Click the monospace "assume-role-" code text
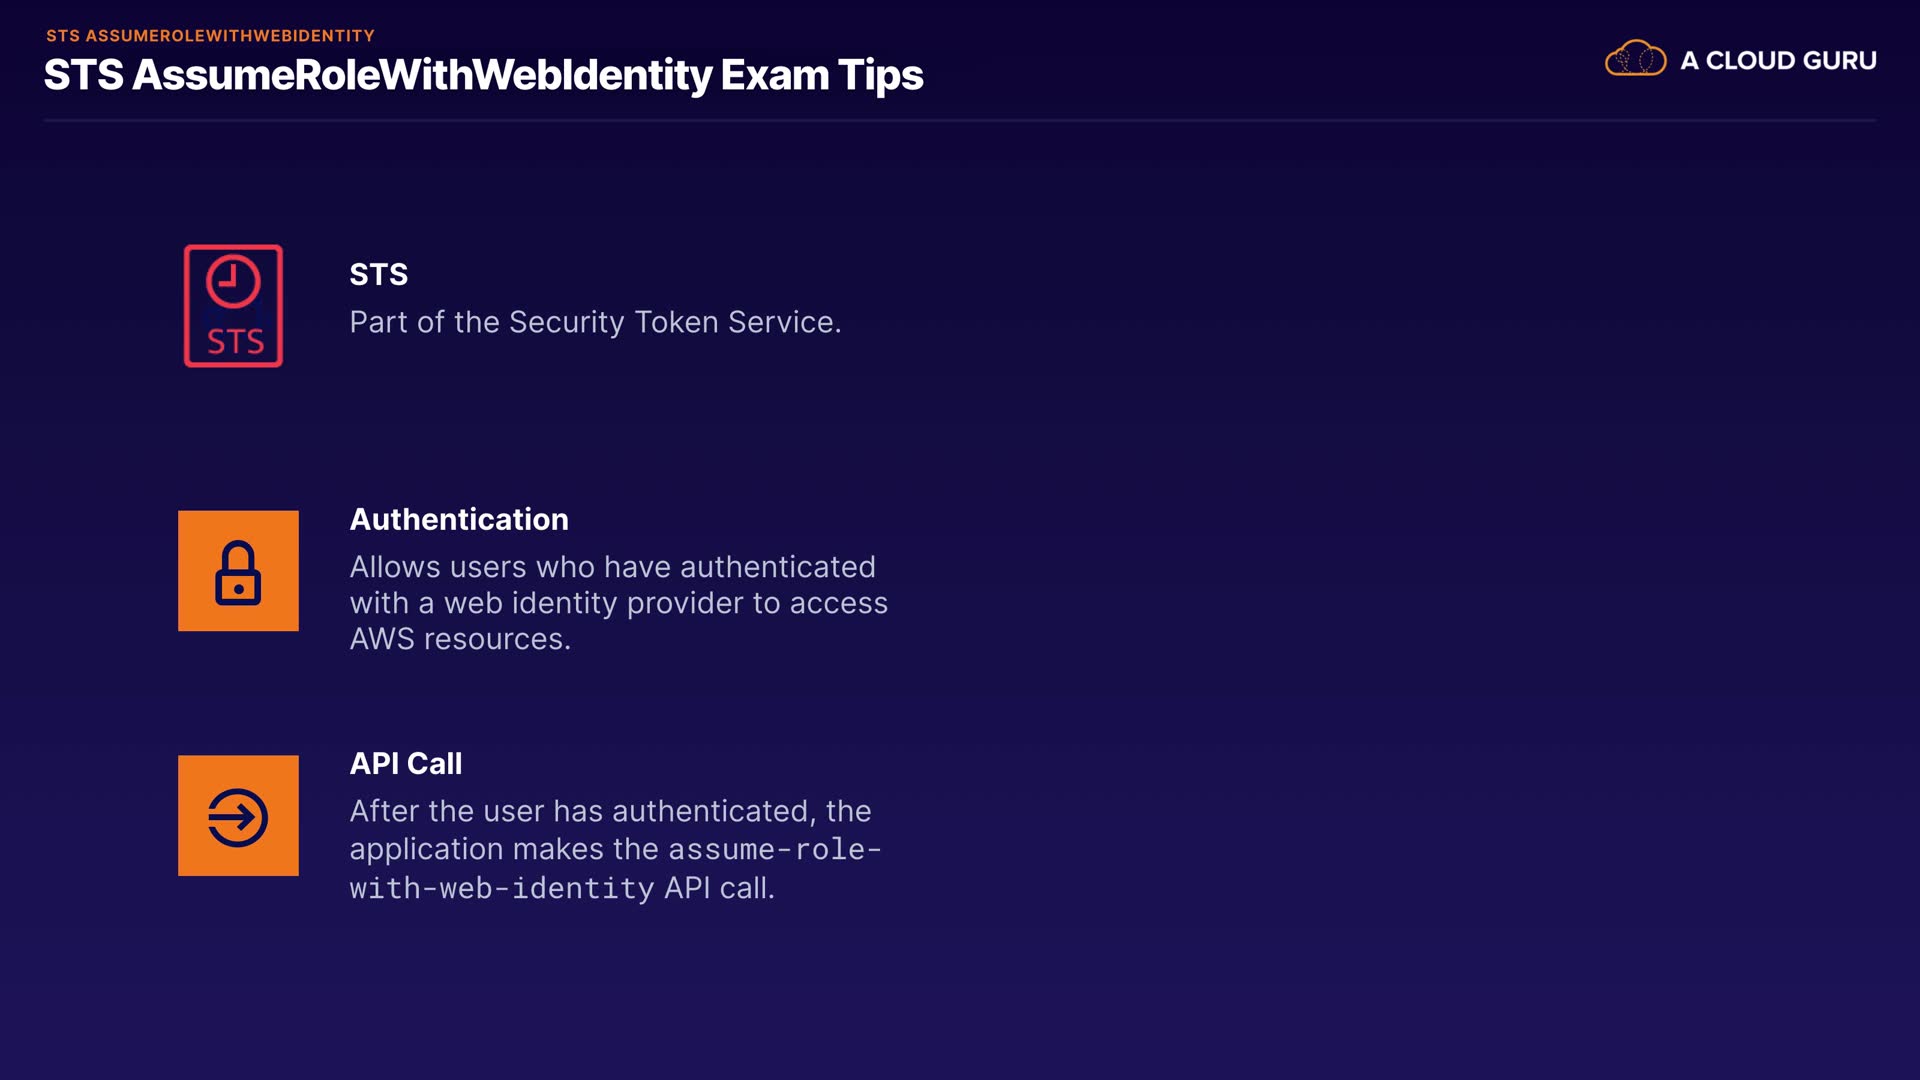 point(775,850)
